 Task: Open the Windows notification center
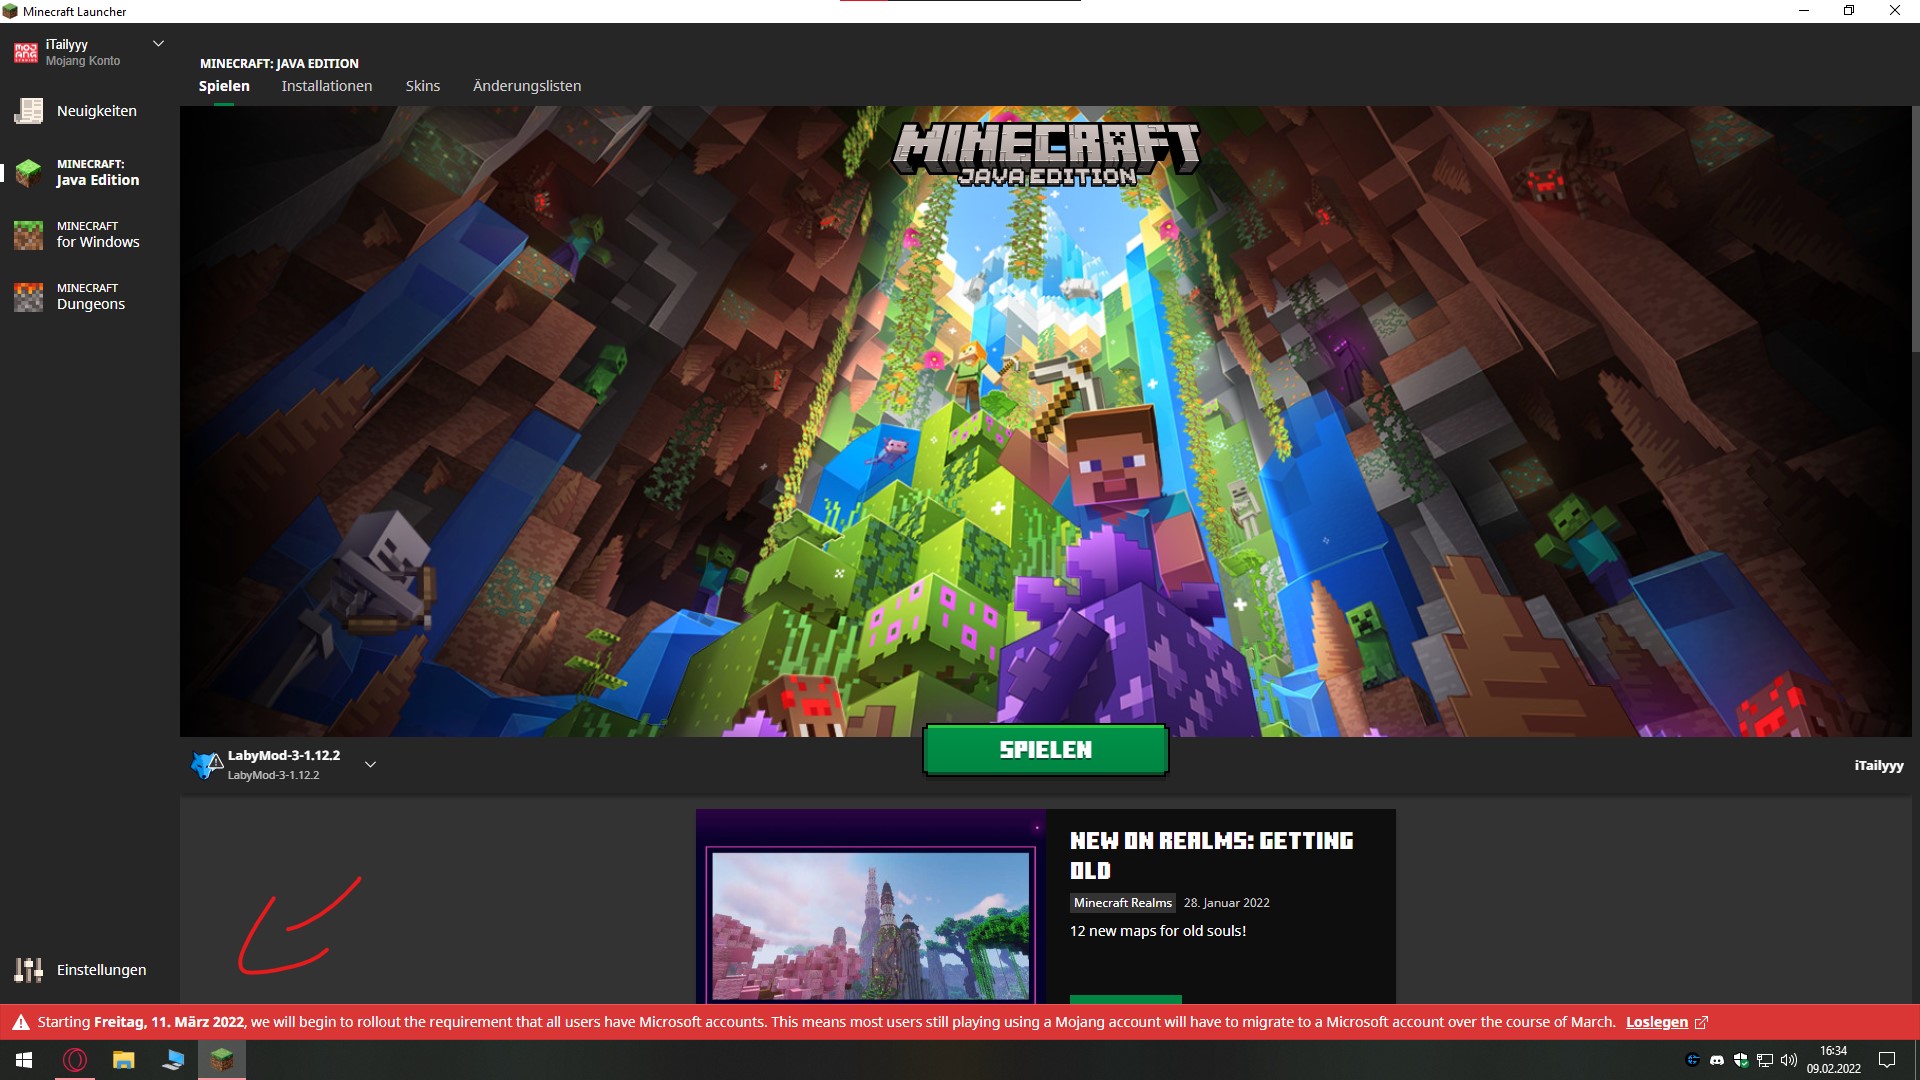click(1887, 1060)
